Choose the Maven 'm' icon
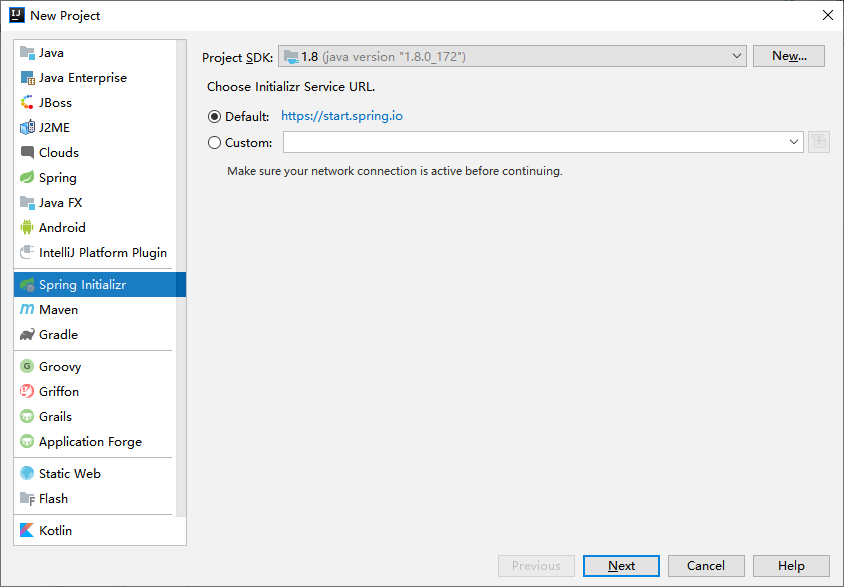Image resolution: width=844 pixels, height=587 pixels. [27, 309]
